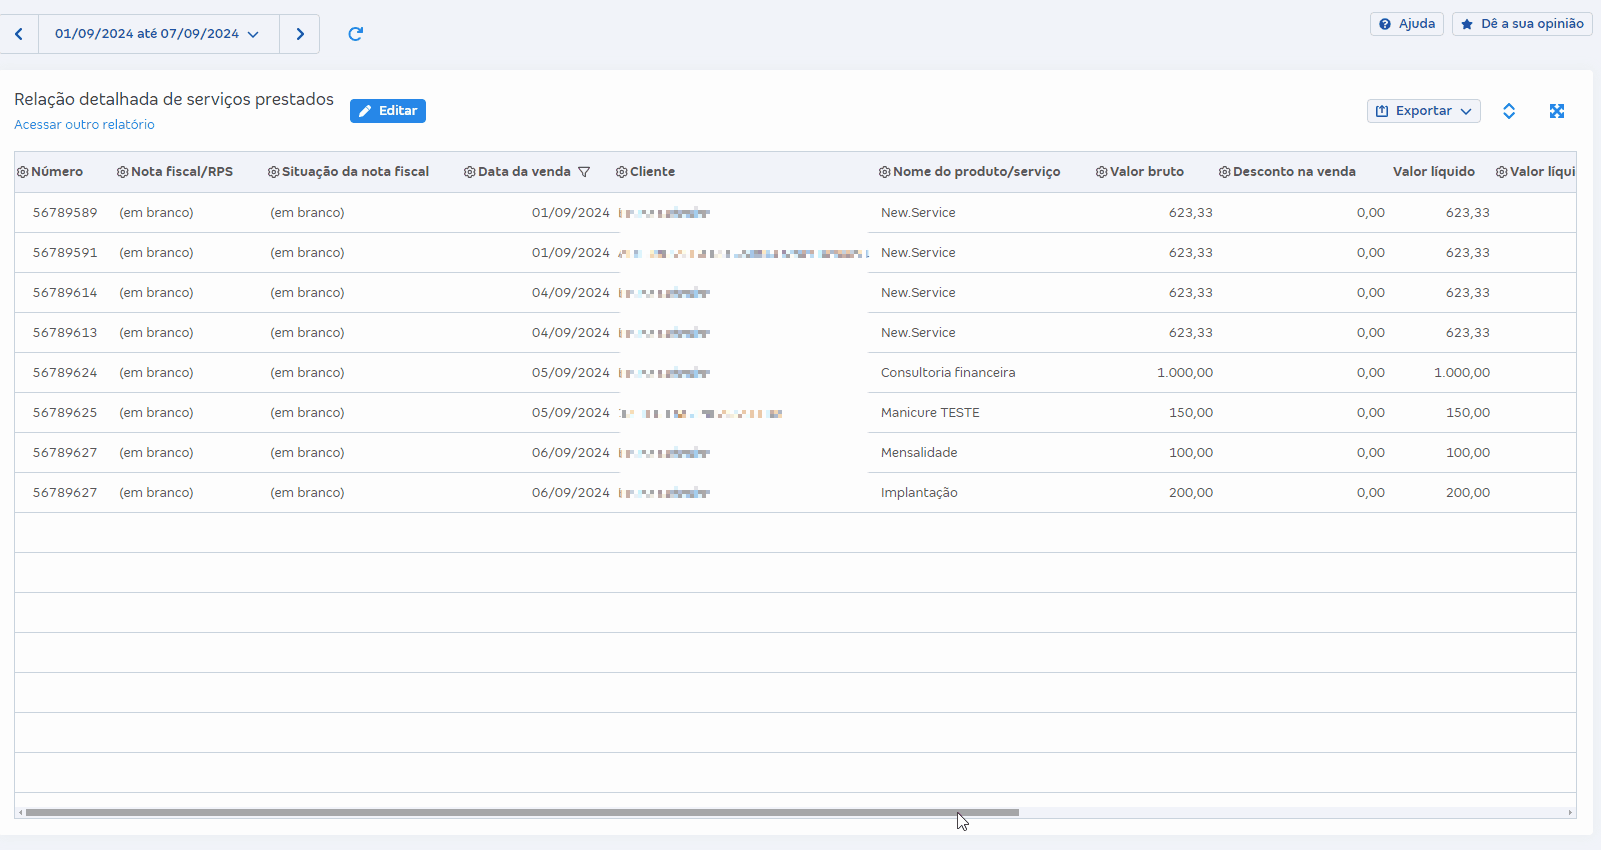Open gear icon for Valor bruto column
The image size is (1601, 850).
coord(1101,172)
